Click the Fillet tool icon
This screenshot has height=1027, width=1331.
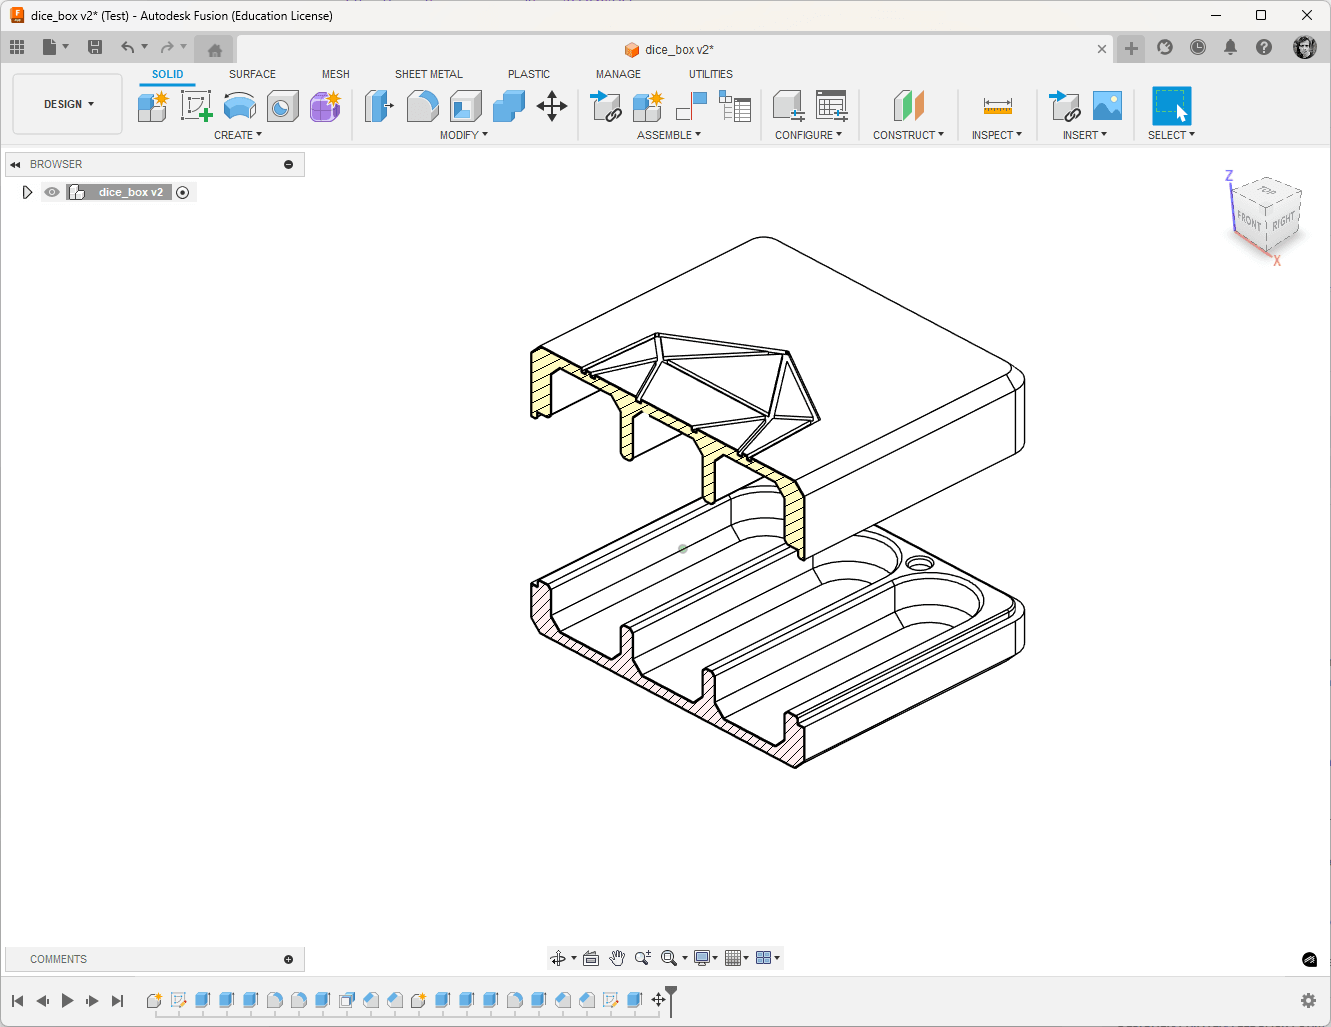(x=422, y=105)
